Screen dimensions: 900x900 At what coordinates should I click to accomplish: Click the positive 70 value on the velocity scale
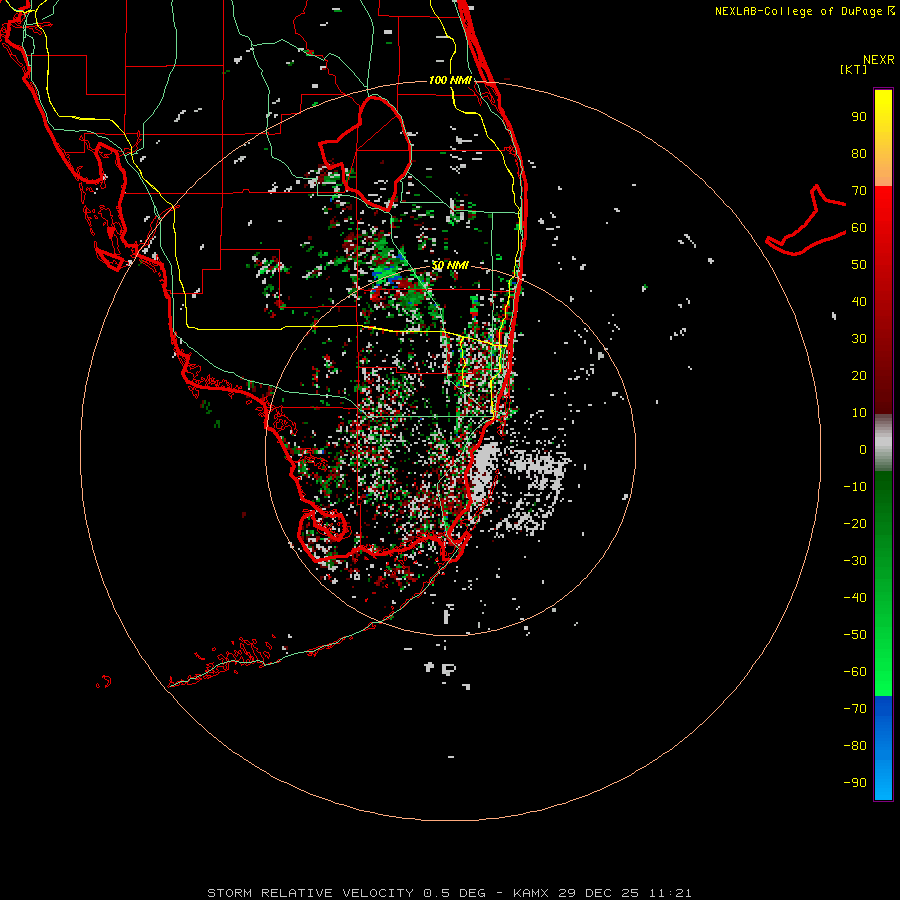tap(859, 191)
